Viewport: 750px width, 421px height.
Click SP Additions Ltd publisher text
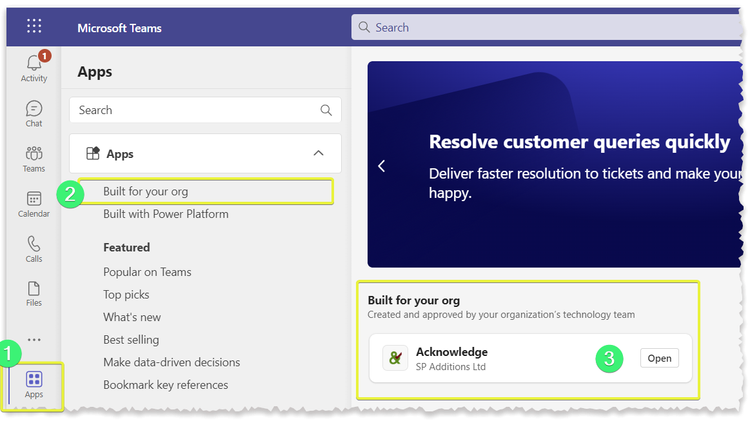[x=451, y=367]
